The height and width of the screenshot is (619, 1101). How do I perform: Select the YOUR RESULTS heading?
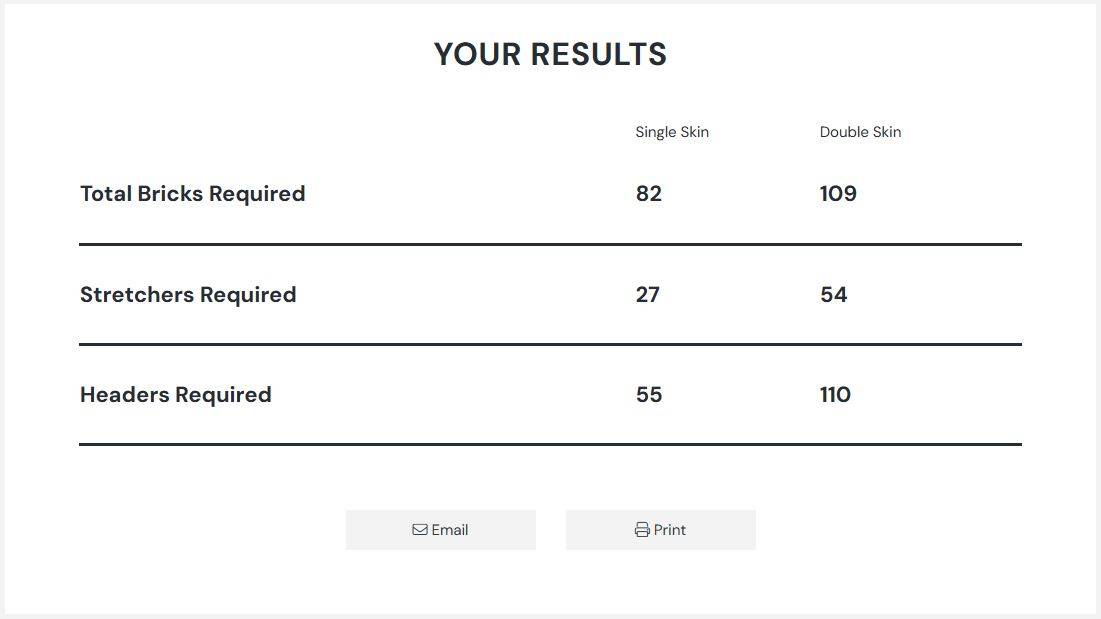point(550,54)
